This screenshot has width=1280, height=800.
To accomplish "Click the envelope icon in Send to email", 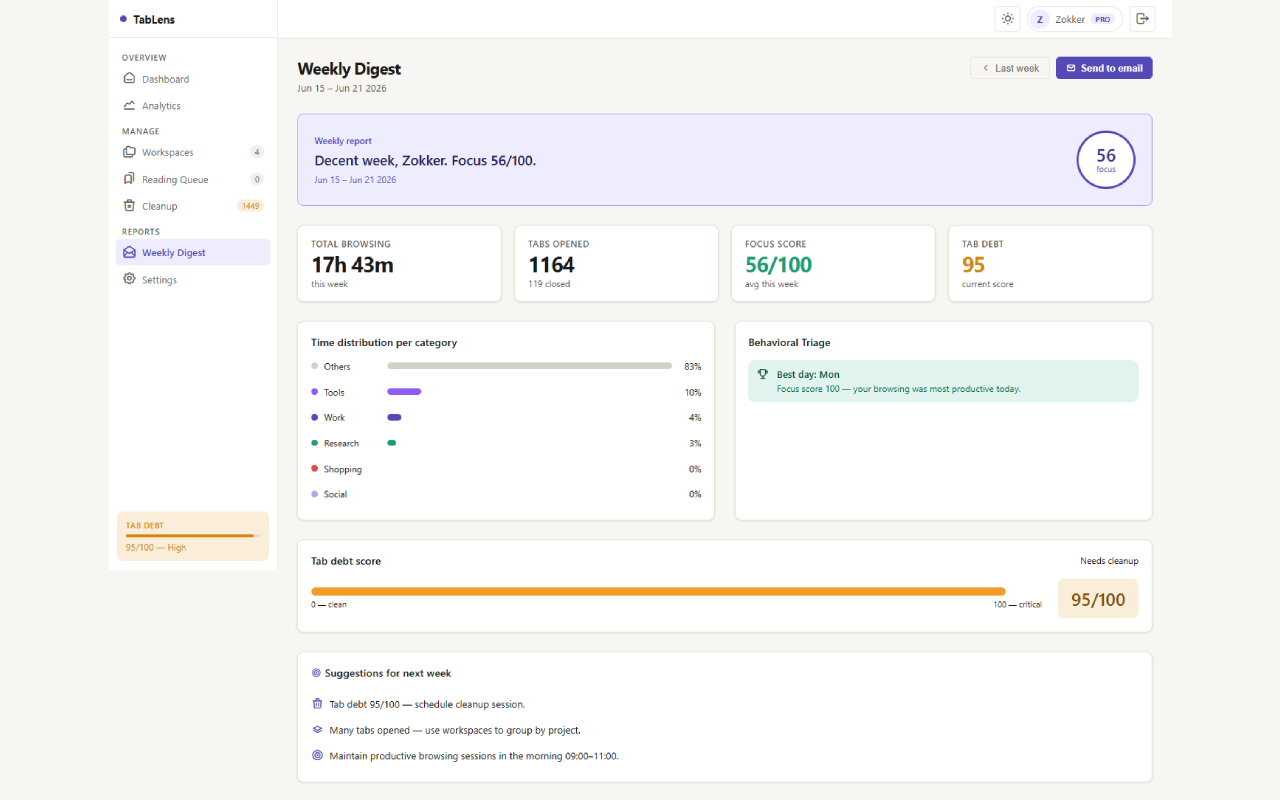I will coord(1071,68).
